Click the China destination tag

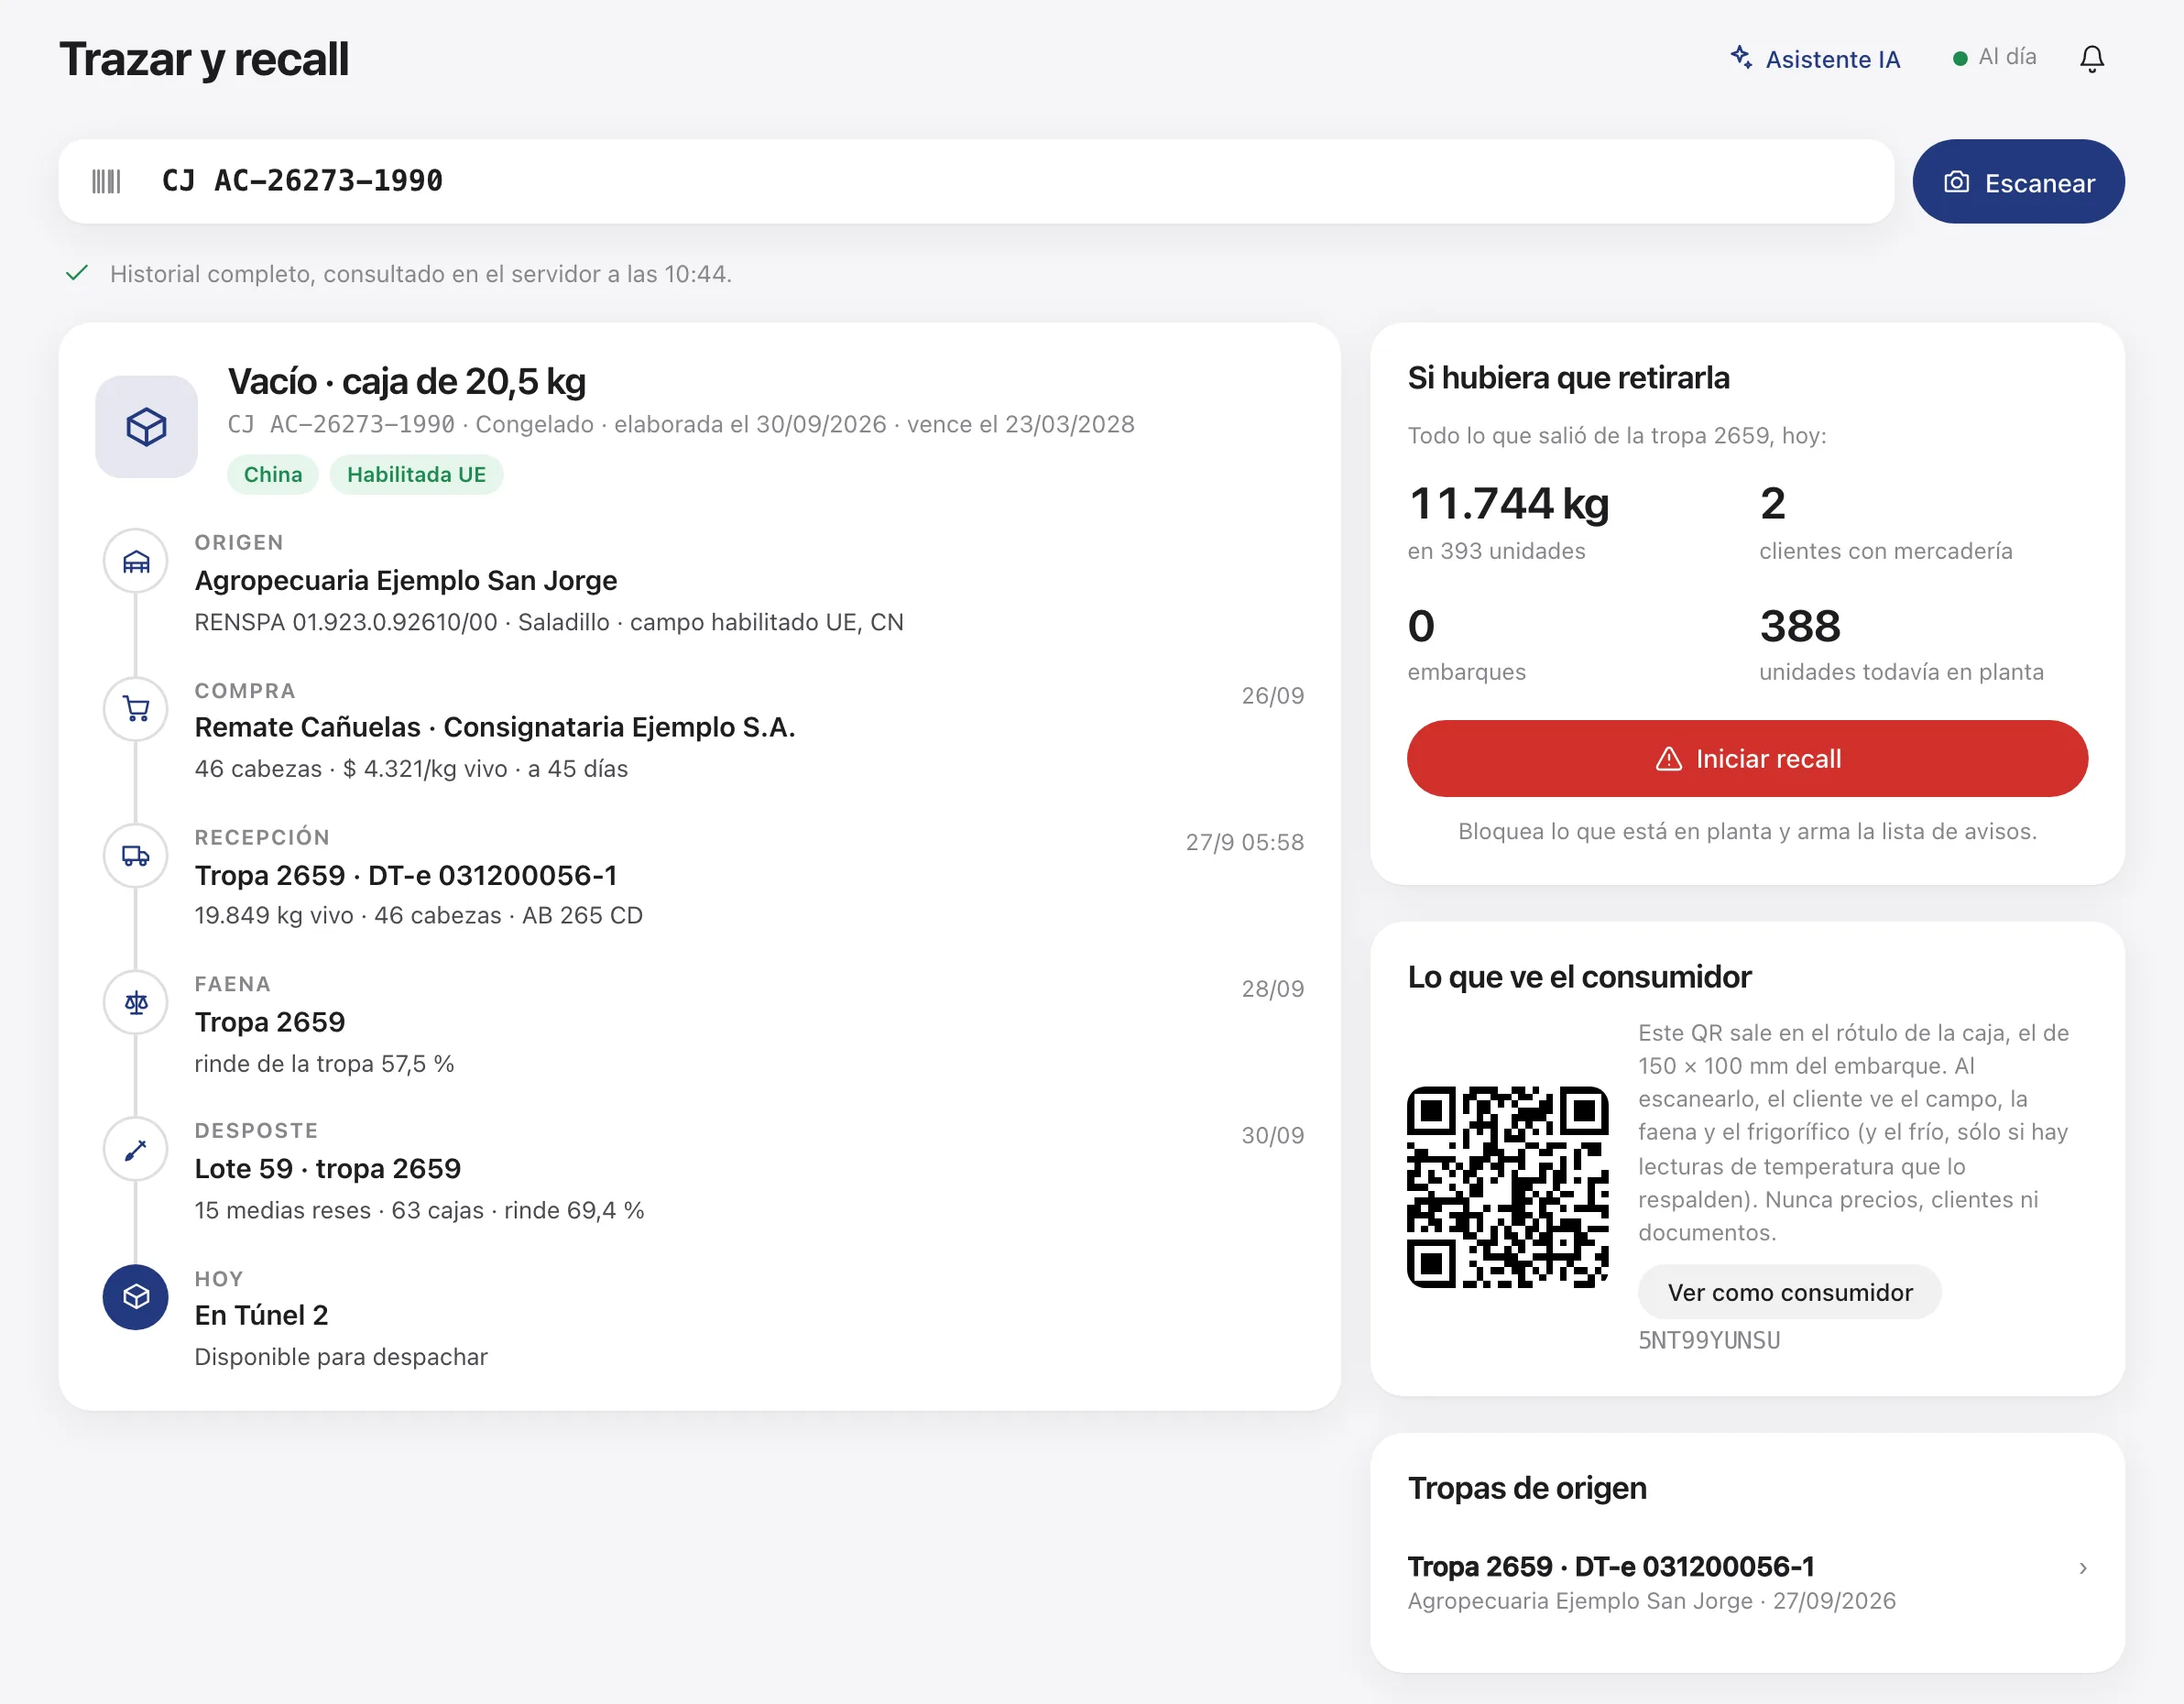273,475
